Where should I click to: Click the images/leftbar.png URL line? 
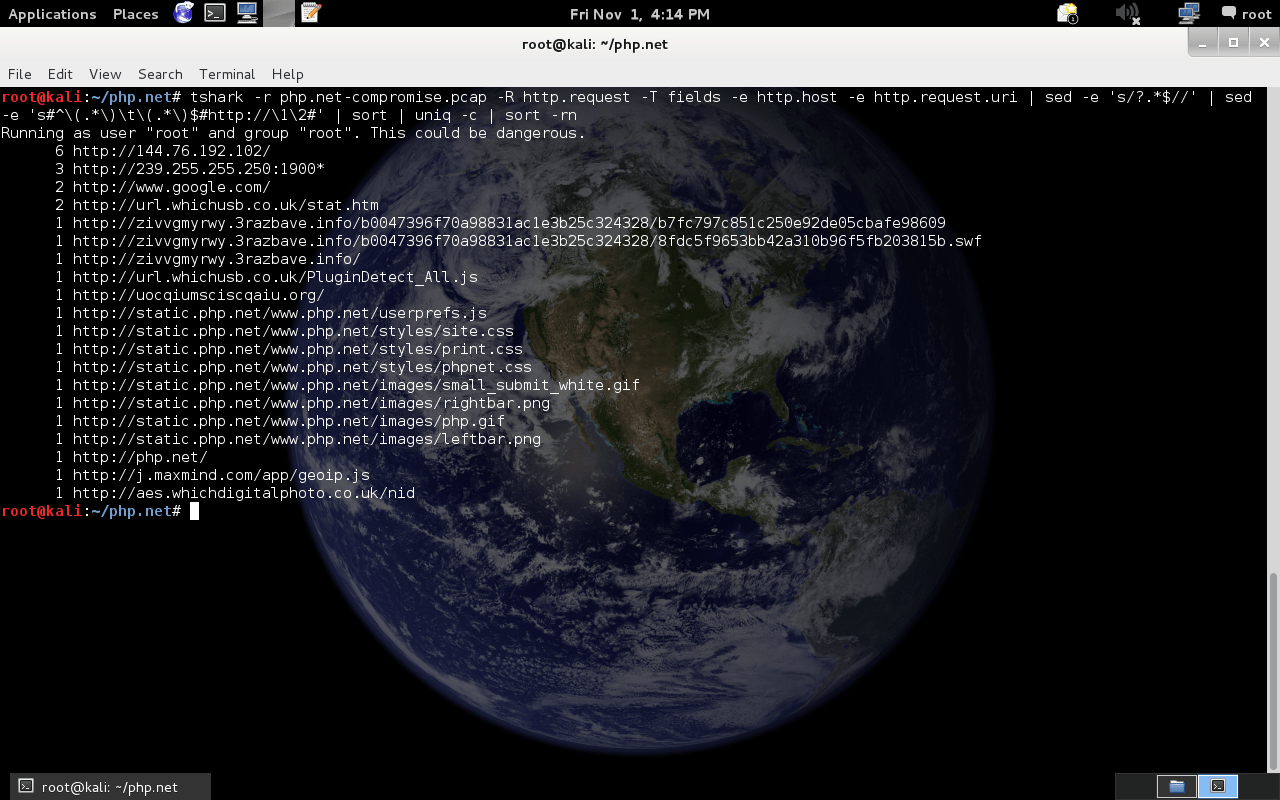[x=306, y=439]
